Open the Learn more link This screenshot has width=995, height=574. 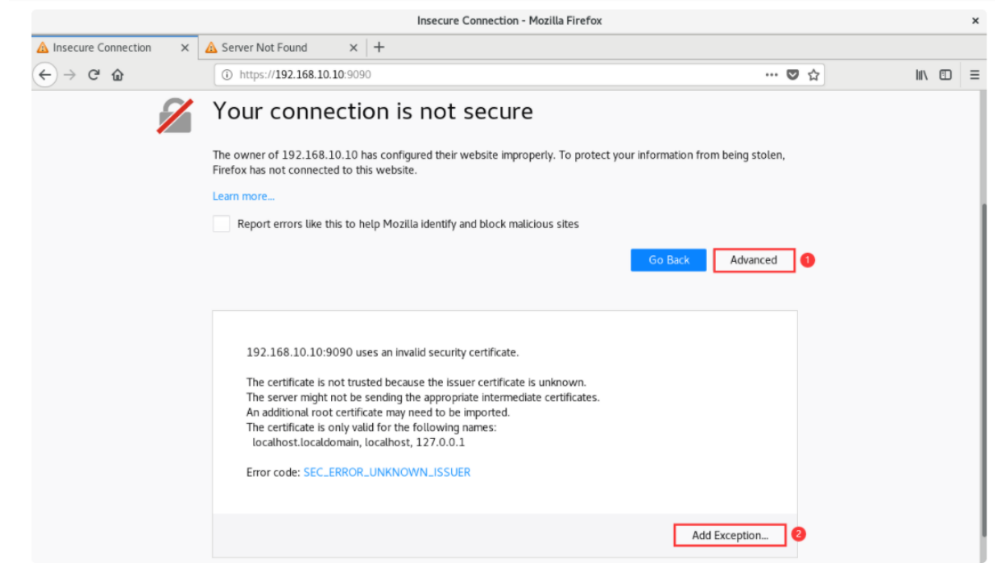(244, 197)
